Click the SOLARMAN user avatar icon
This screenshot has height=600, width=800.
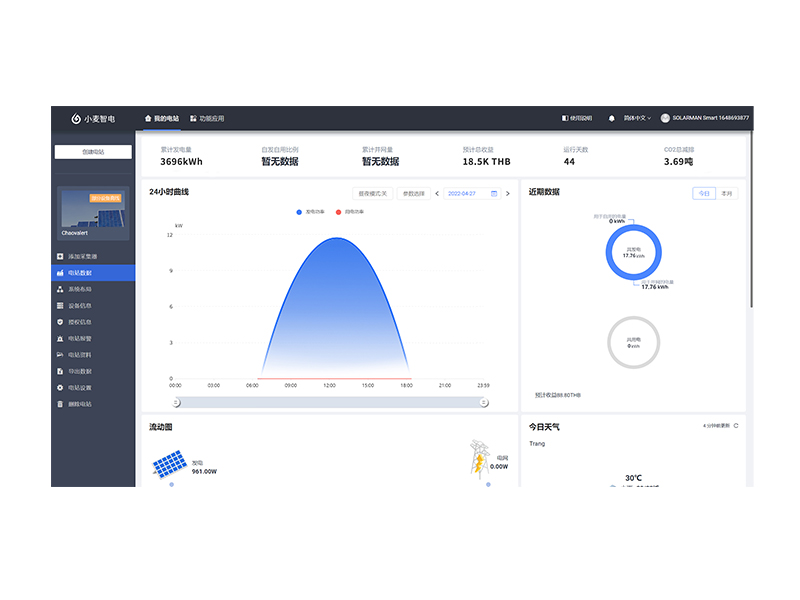665,118
